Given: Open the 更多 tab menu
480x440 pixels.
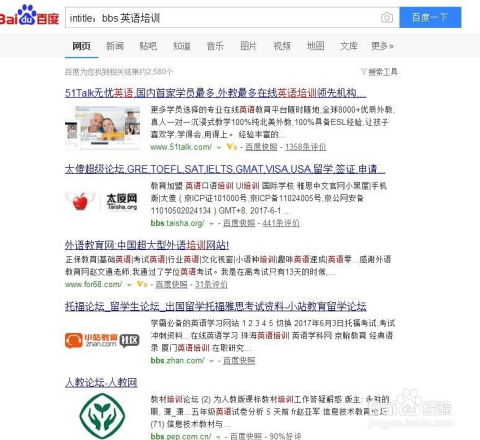Looking at the screenshot, I should (382, 46).
